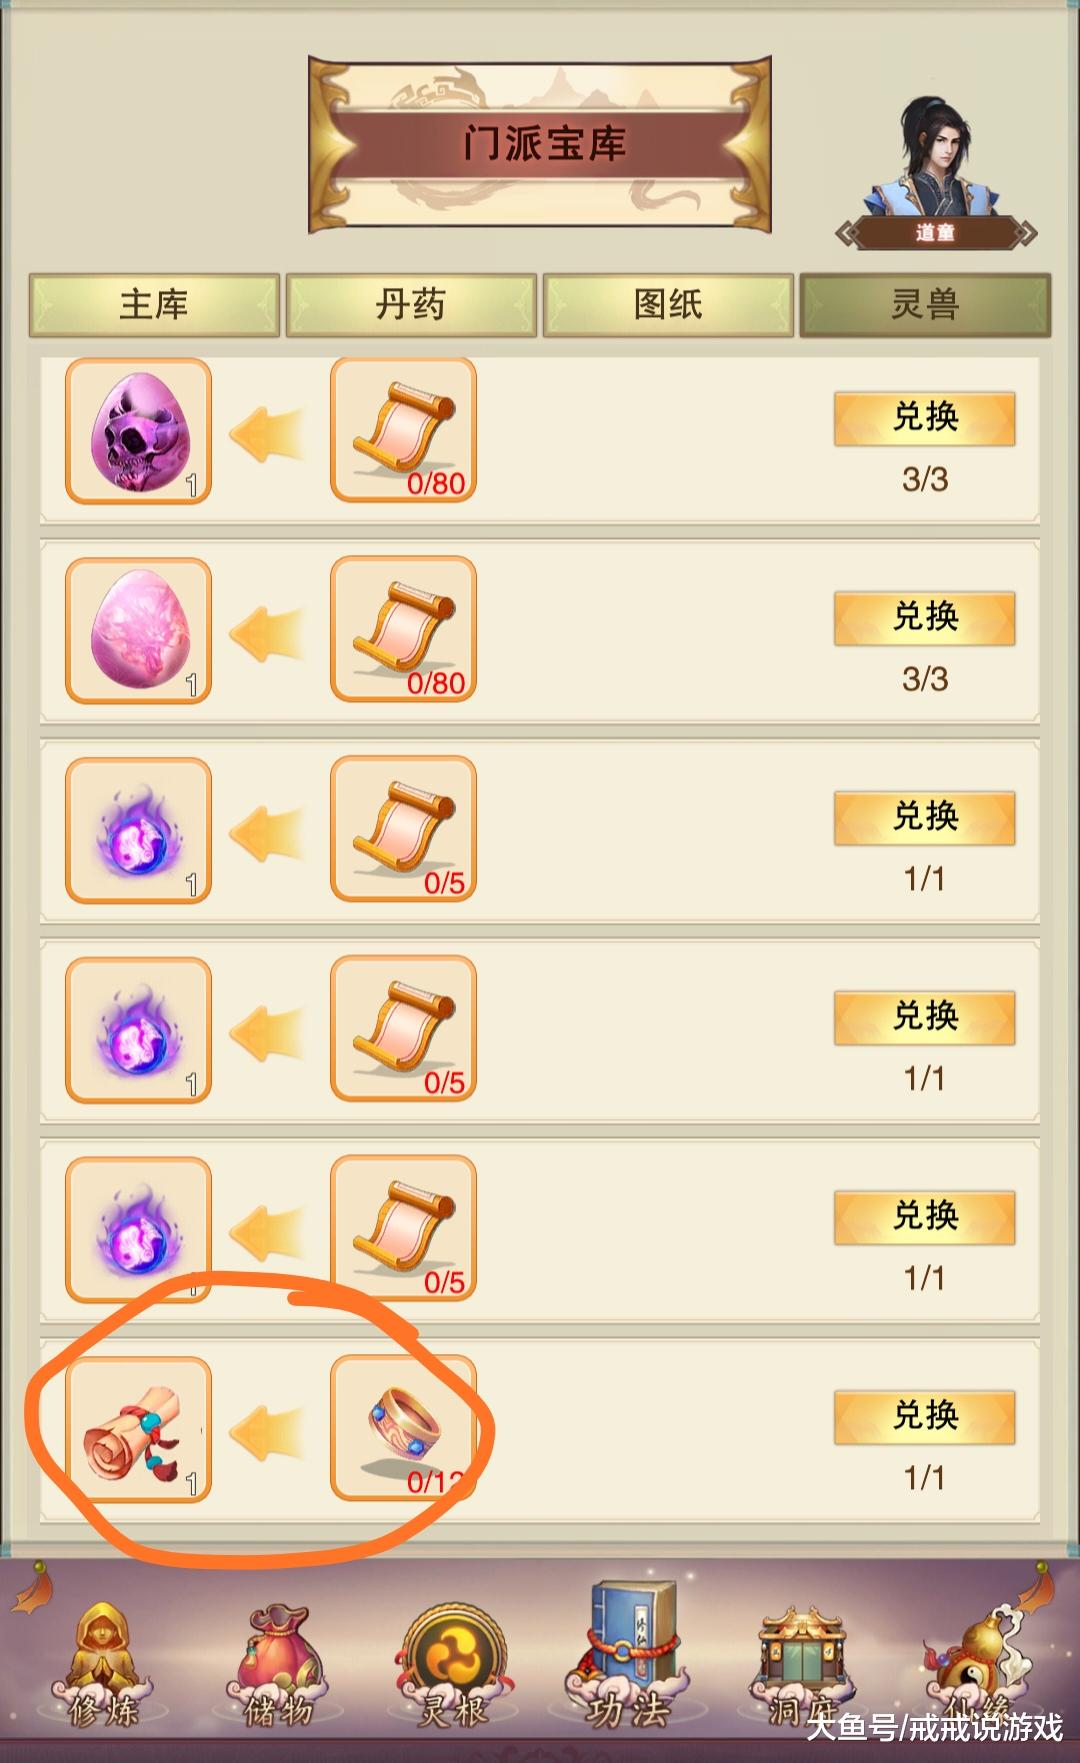The height and width of the screenshot is (1763, 1080).
Task: Tap the pink spirit egg item
Action: [x=138, y=631]
